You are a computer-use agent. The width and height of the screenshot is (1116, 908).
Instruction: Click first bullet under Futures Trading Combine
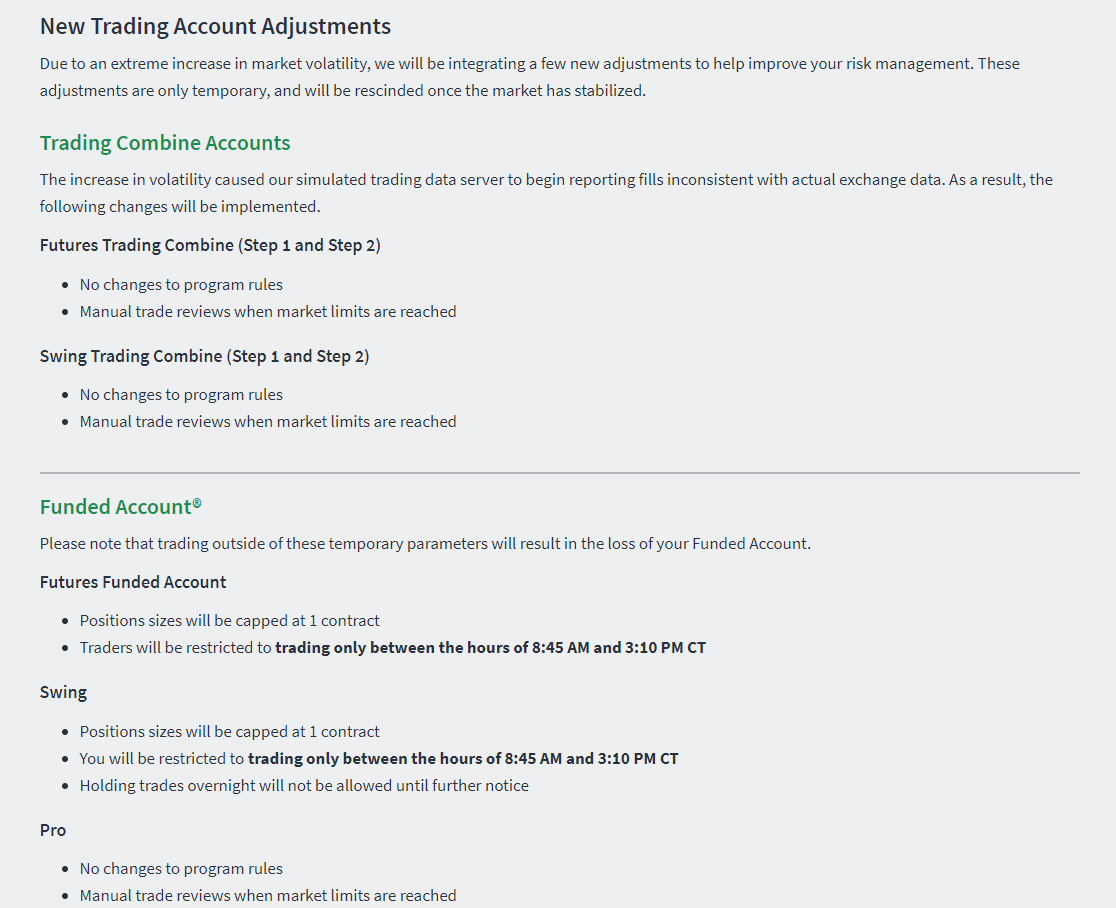[x=181, y=285]
